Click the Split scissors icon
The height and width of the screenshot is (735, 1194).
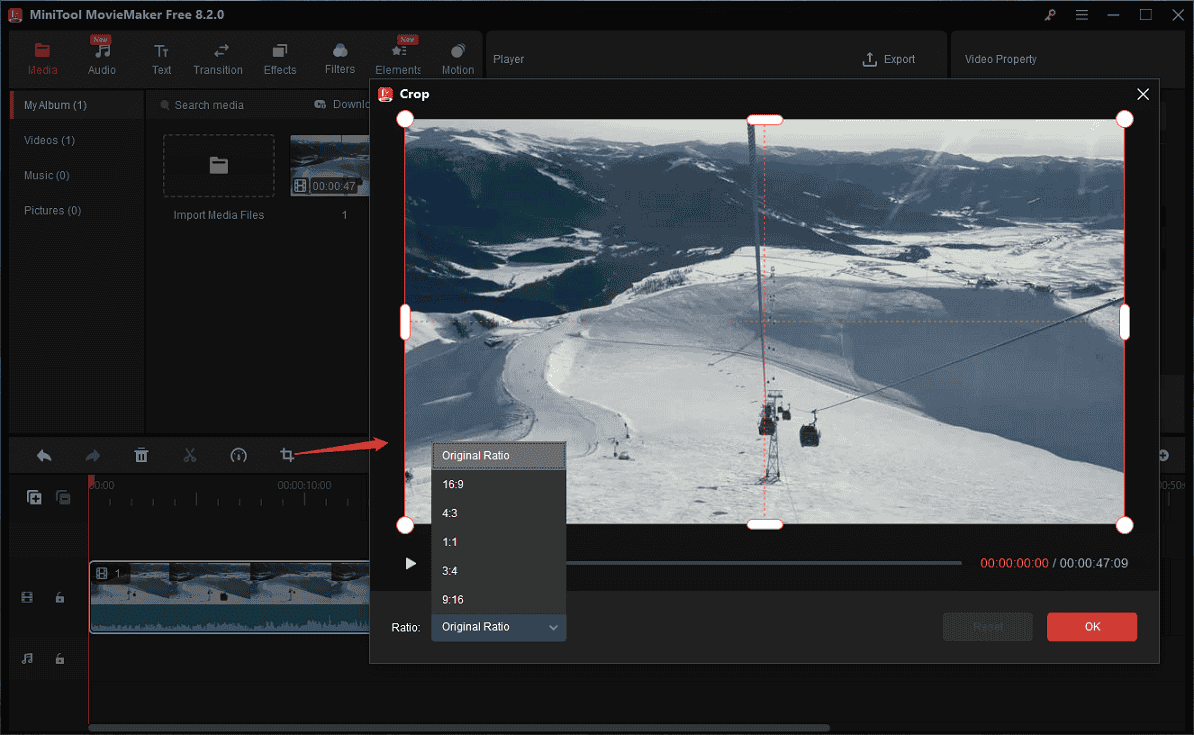(x=190, y=455)
